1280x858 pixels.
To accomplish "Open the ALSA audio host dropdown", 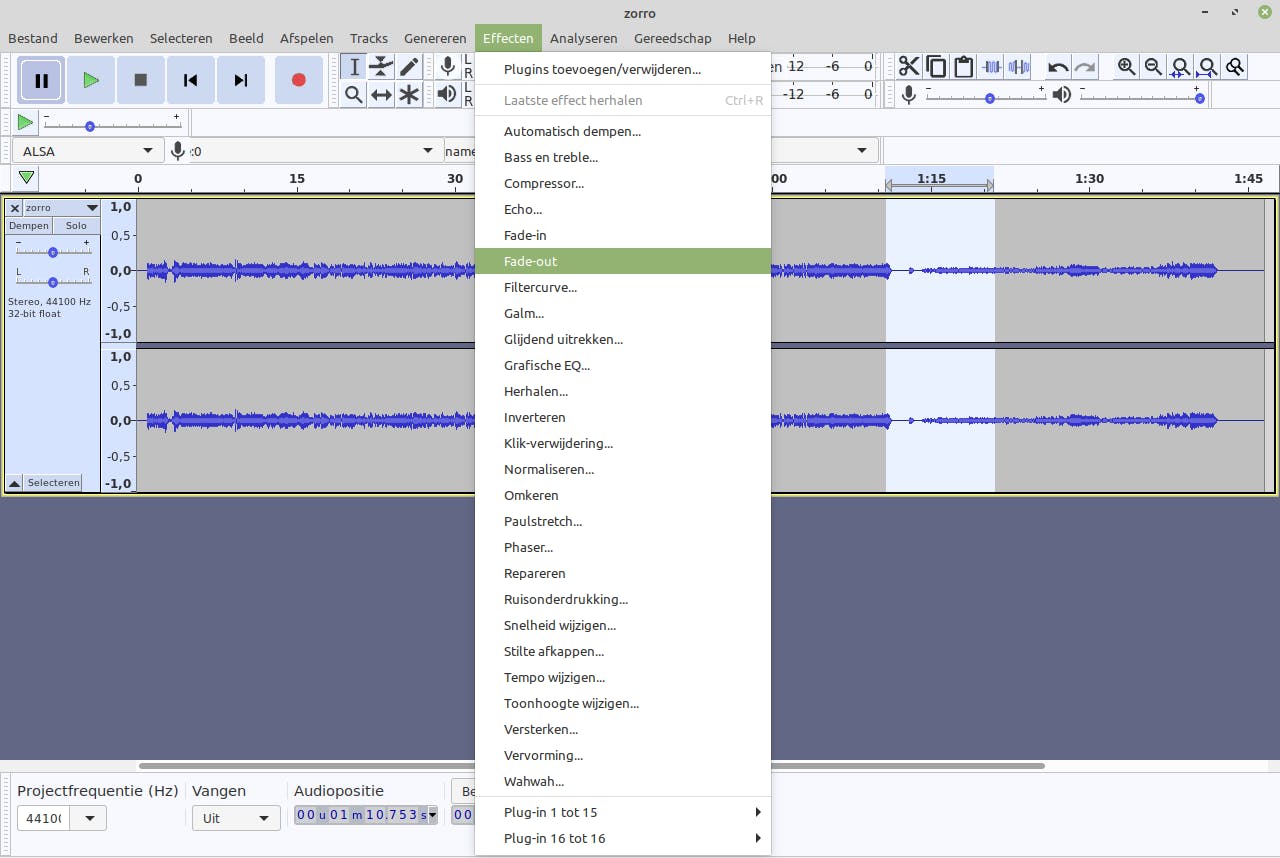I will (x=88, y=151).
